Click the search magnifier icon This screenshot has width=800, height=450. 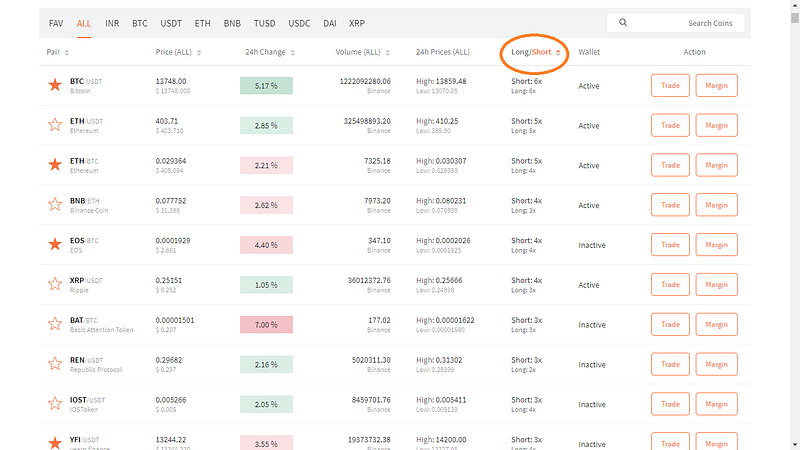click(x=623, y=22)
